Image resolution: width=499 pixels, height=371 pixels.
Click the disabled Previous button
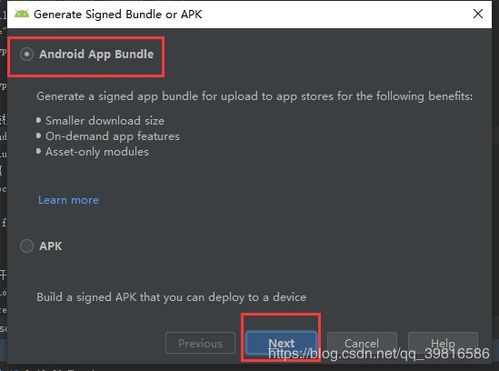[x=200, y=343]
